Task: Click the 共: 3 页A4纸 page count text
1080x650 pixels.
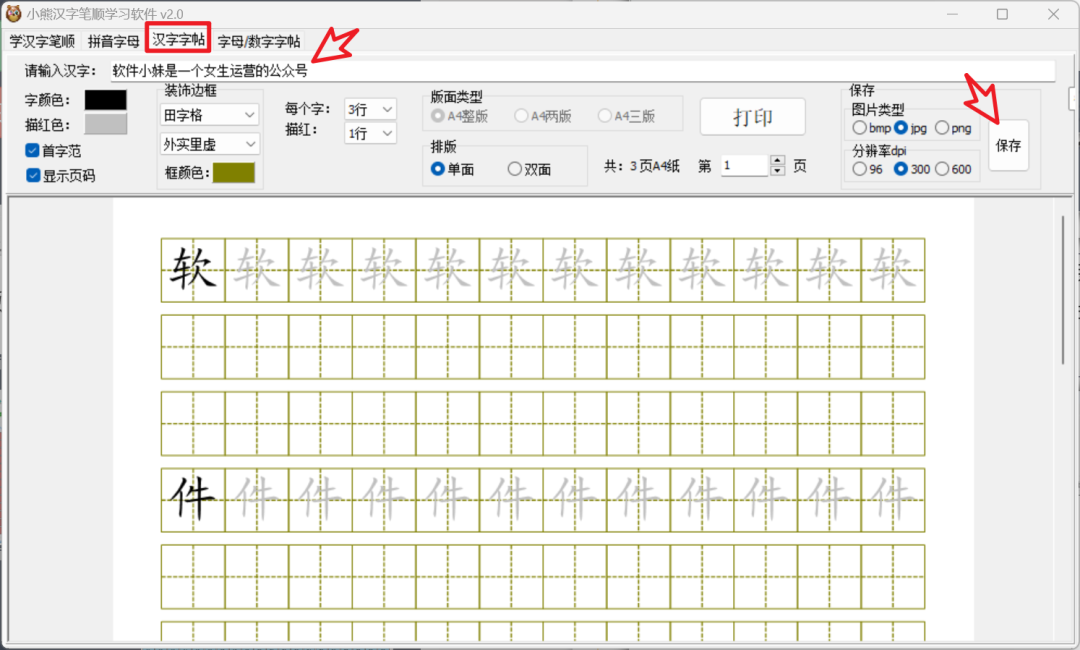Action: [642, 166]
